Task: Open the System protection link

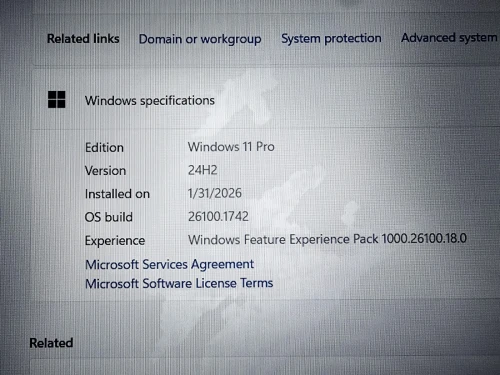Action: click(x=331, y=38)
